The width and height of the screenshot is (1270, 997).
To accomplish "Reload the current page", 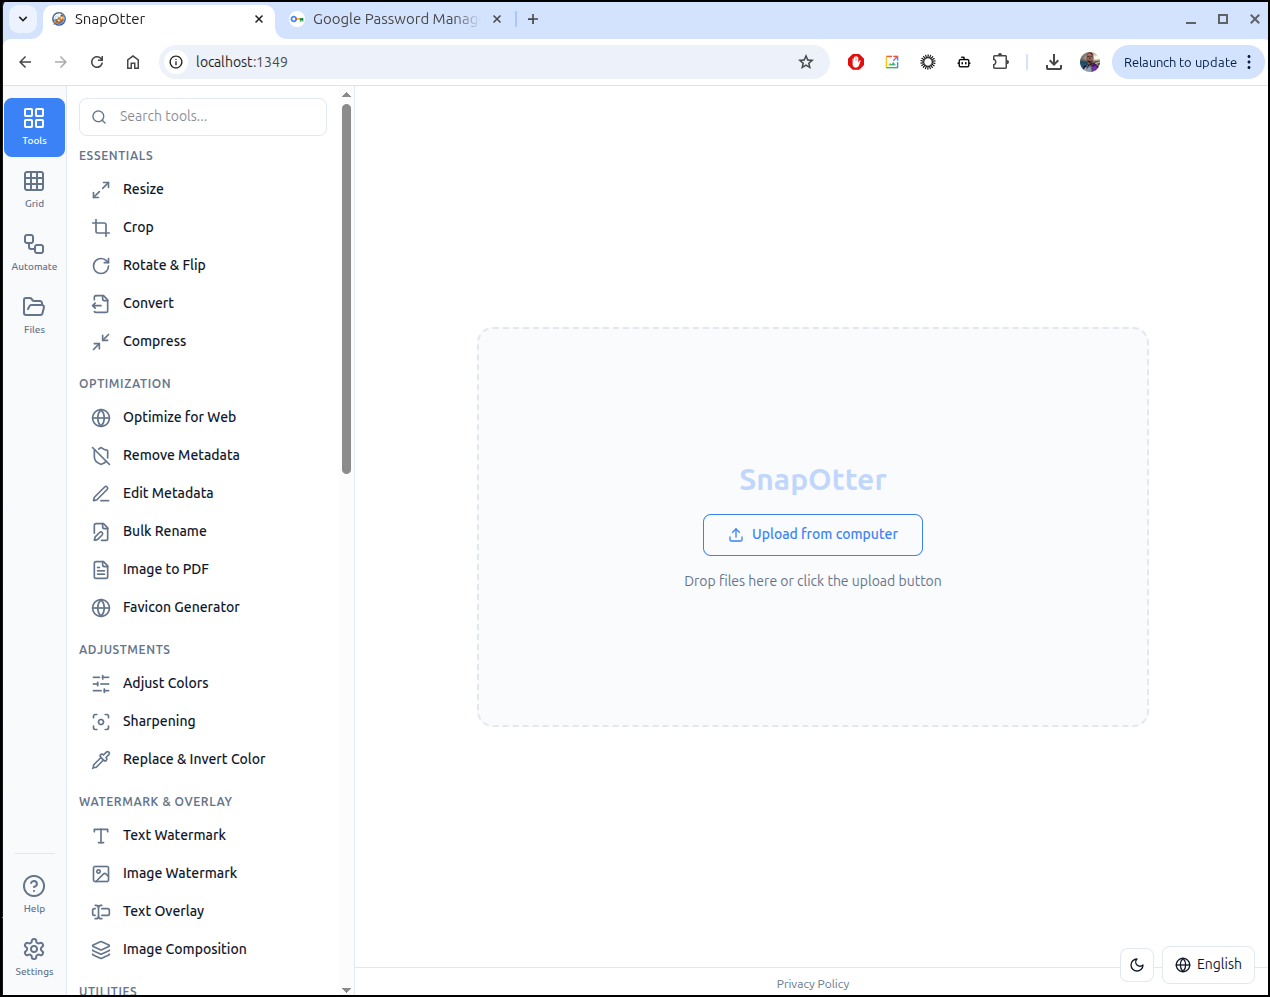I will tap(97, 62).
